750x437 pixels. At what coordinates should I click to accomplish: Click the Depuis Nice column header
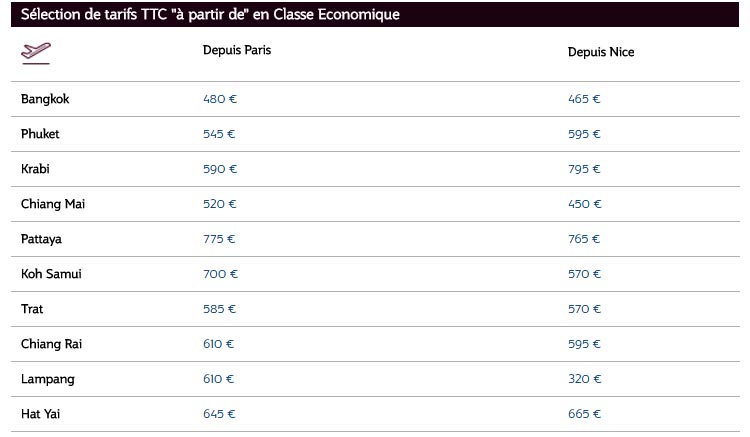[601, 52]
